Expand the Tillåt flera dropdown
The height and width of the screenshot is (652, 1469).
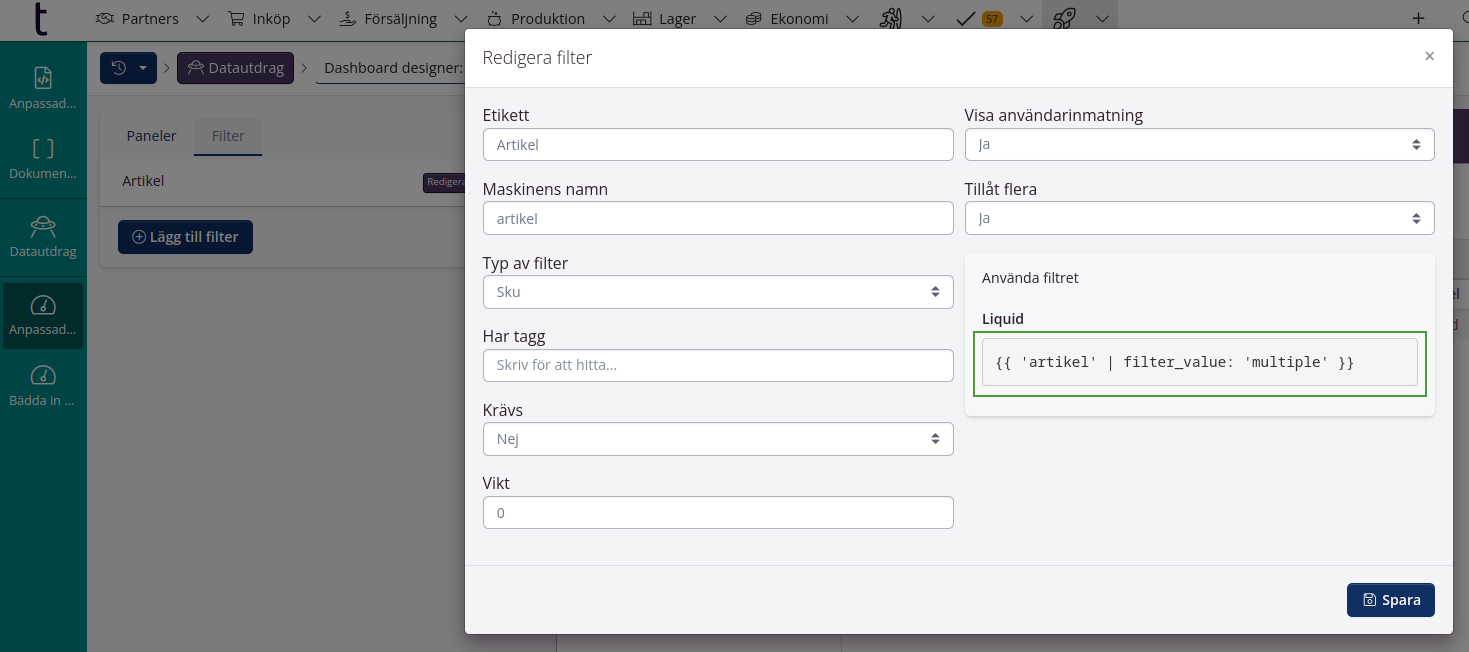(x=1198, y=218)
